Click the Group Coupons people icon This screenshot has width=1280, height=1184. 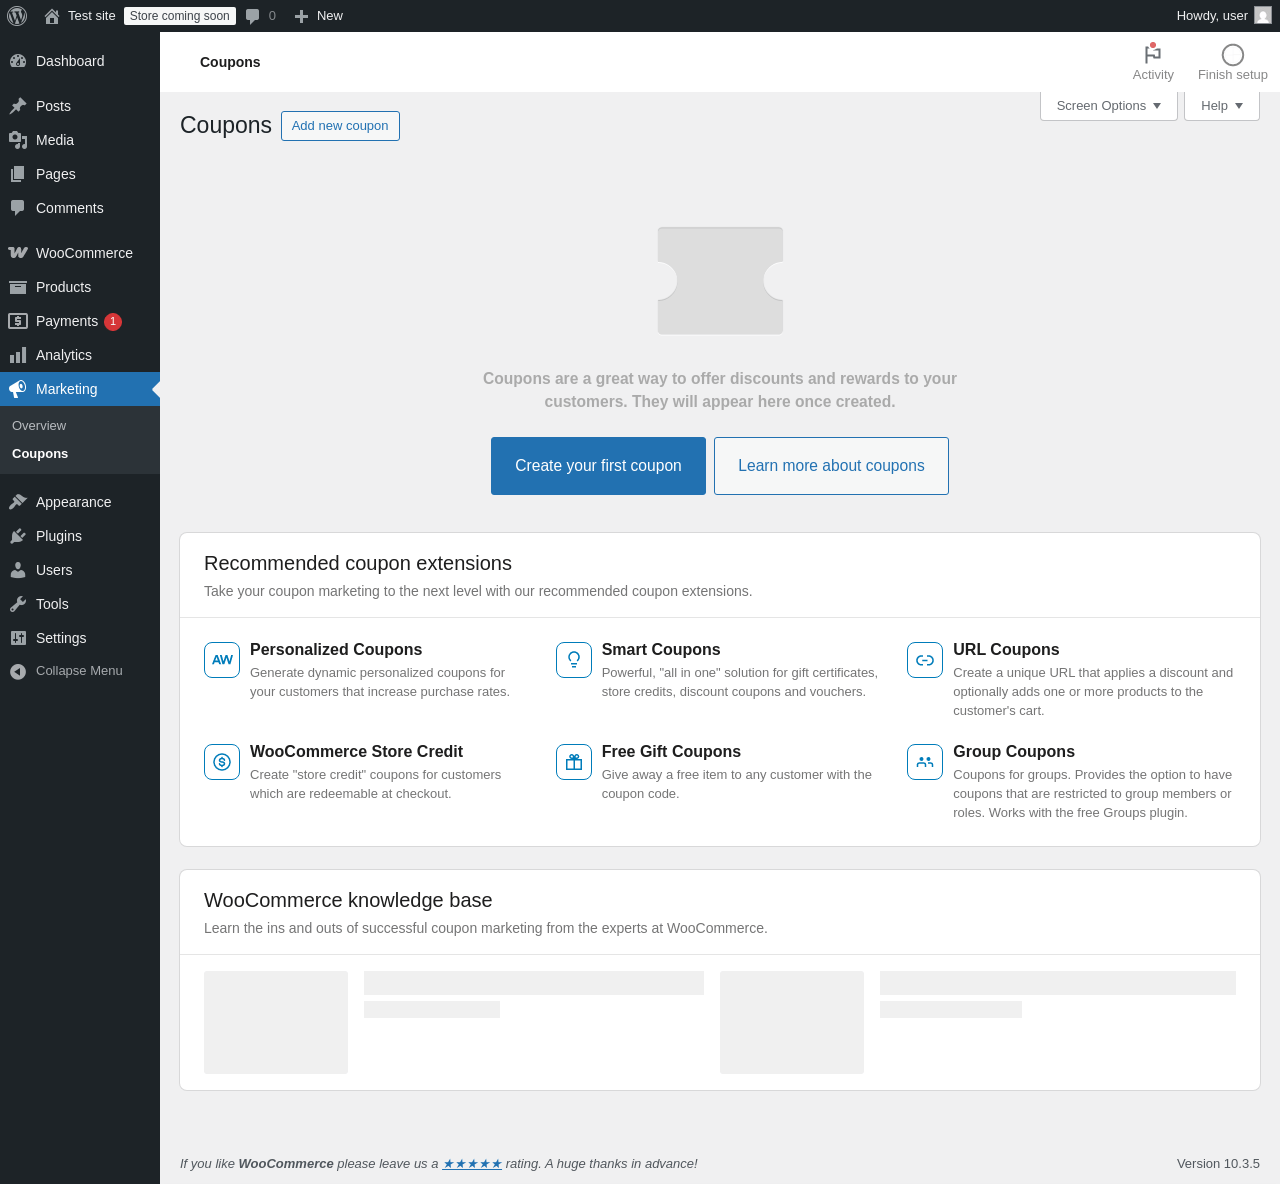(x=925, y=762)
